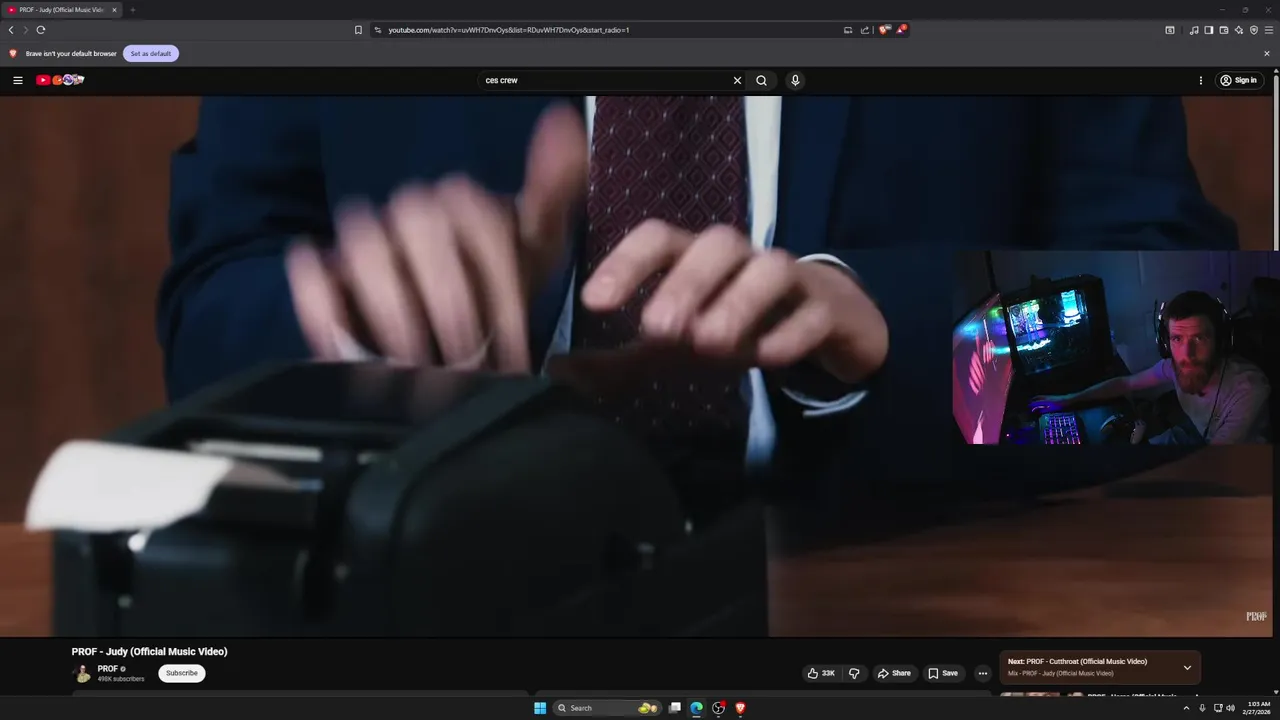Click the video title 'PROF - Judy (Official Music Video)'
The image size is (1280, 720).
(149, 651)
